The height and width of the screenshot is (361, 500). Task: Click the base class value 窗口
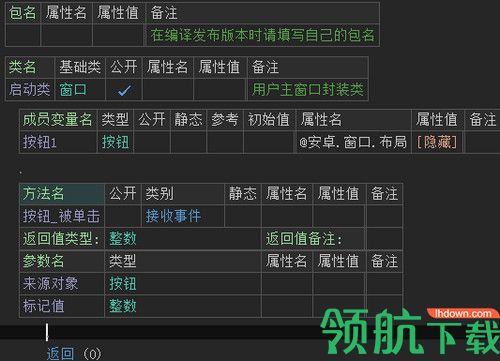73,90
